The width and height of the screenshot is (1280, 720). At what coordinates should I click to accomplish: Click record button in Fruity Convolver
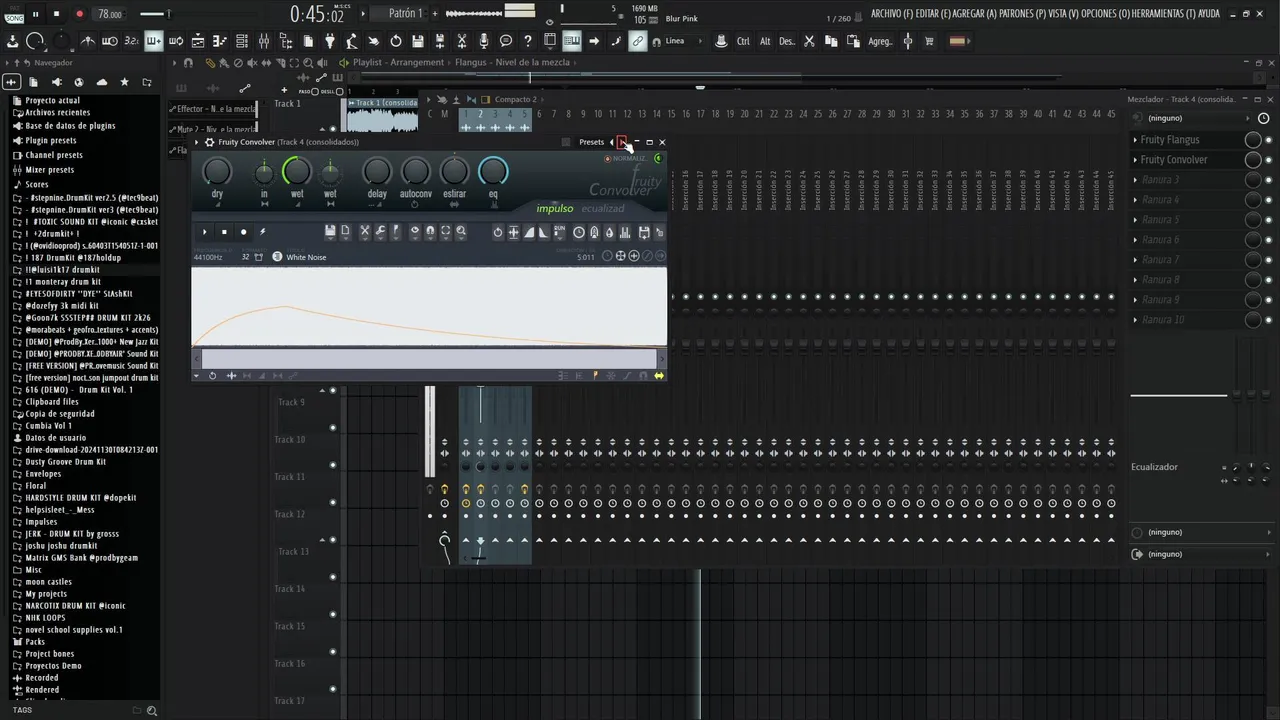pyautogui.click(x=243, y=231)
